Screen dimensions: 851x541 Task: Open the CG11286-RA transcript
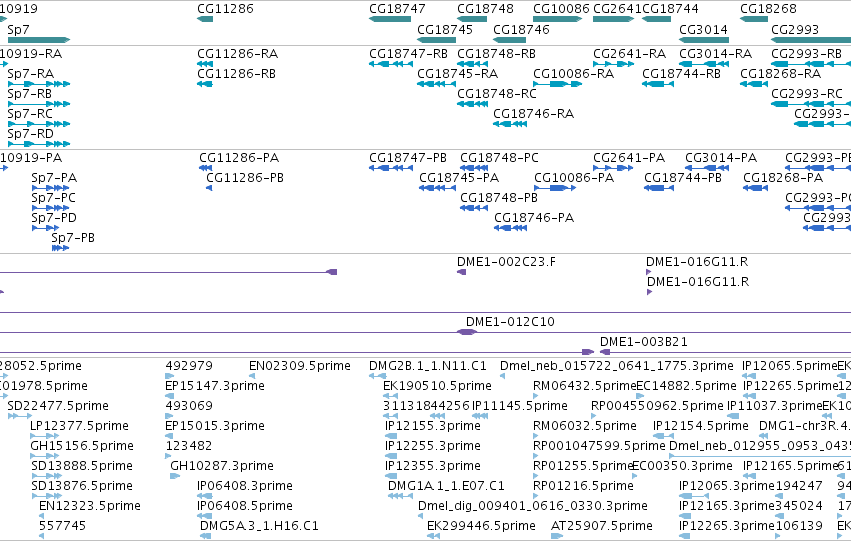[x=238, y=54]
